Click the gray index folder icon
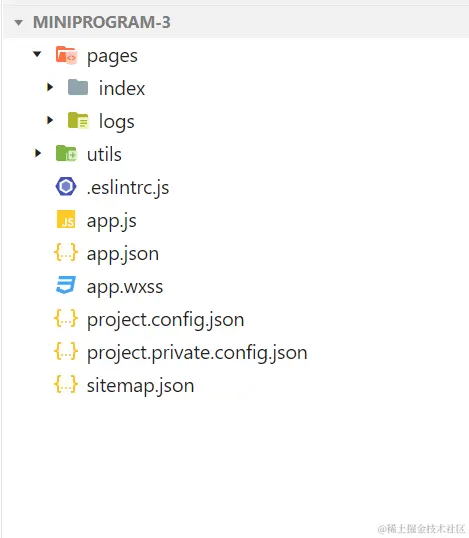Viewport: 469px width, 538px height. pyautogui.click(x=78, y=87)
